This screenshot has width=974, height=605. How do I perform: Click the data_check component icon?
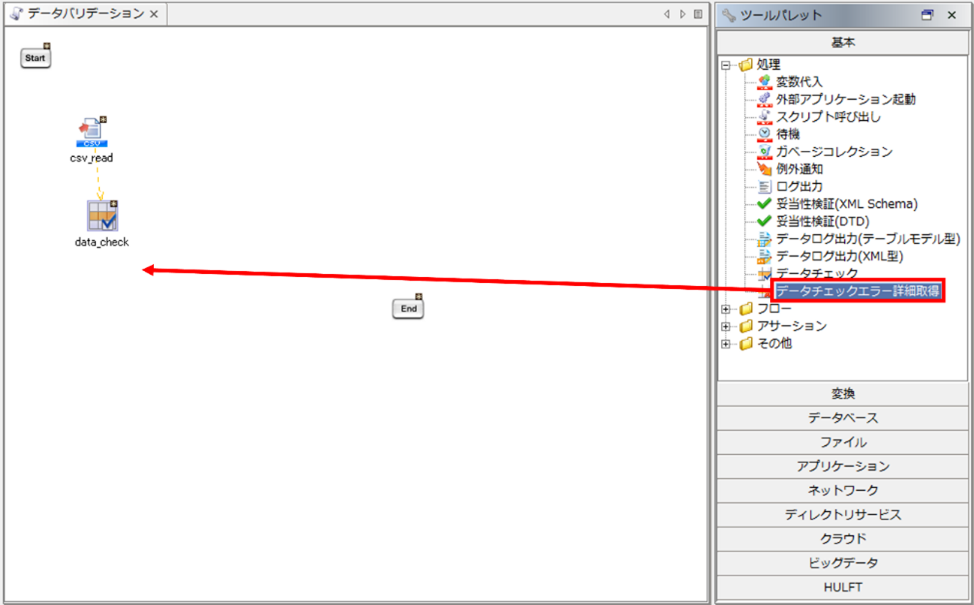click(101, 216)
